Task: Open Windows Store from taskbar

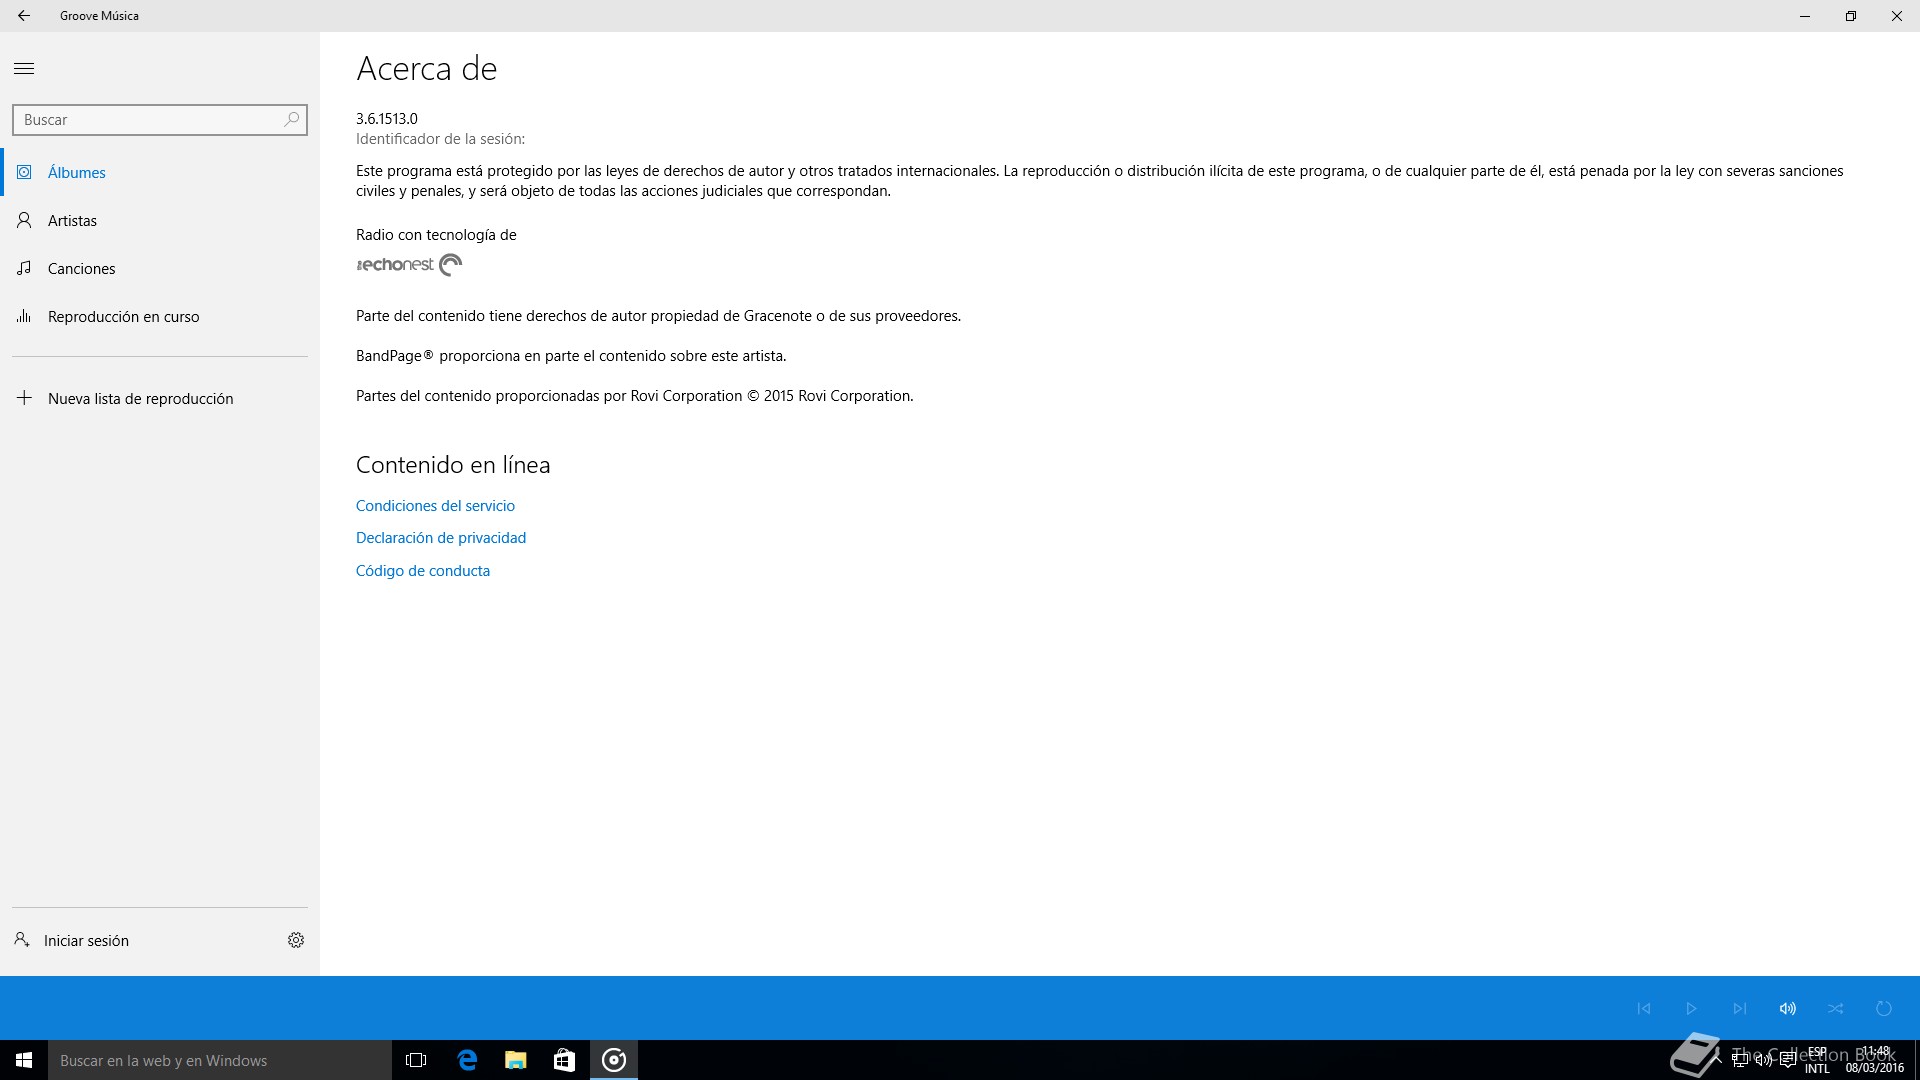Action: click(564, 1060)
